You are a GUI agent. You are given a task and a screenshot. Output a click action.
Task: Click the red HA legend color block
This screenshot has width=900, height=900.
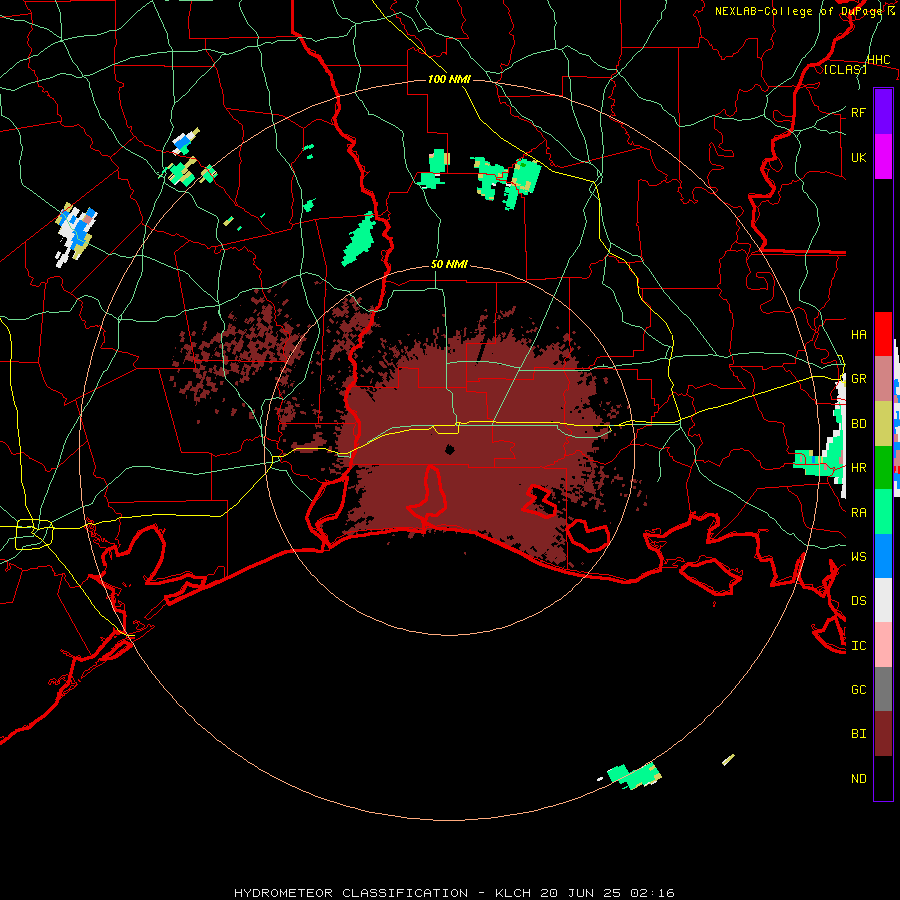click(883, 334)
